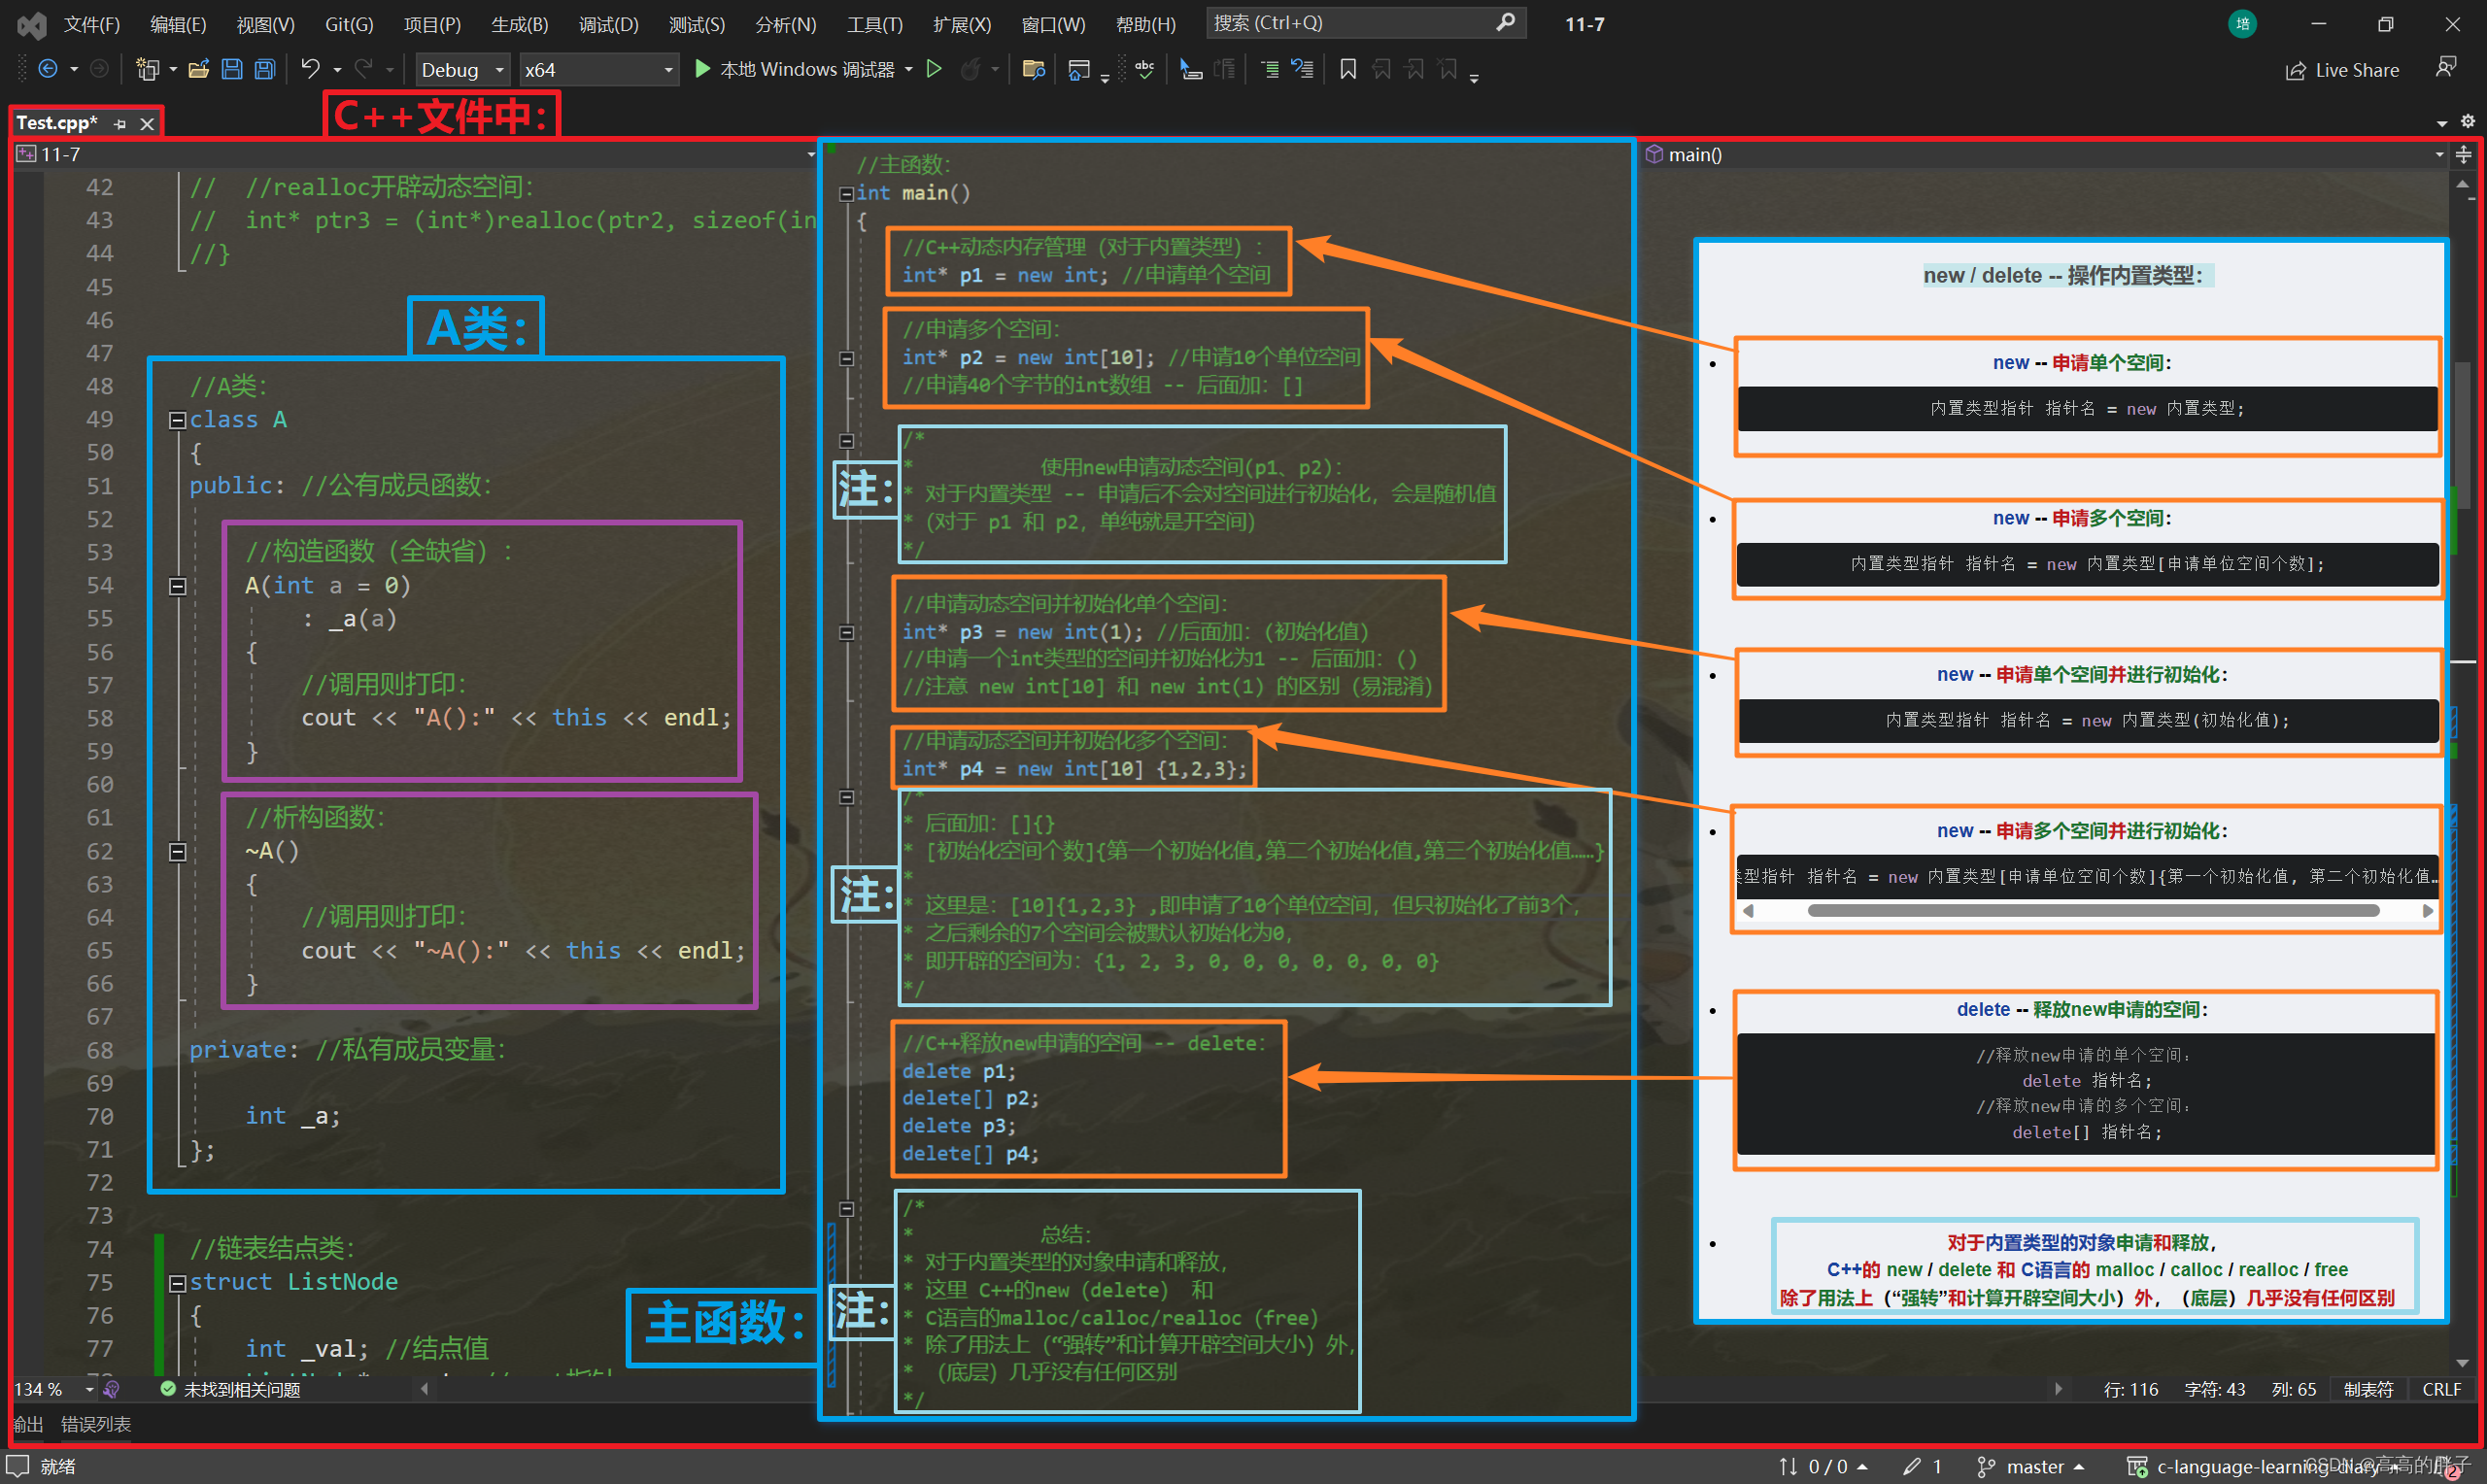Click the Find in Files folder icon

[1034, 69]
